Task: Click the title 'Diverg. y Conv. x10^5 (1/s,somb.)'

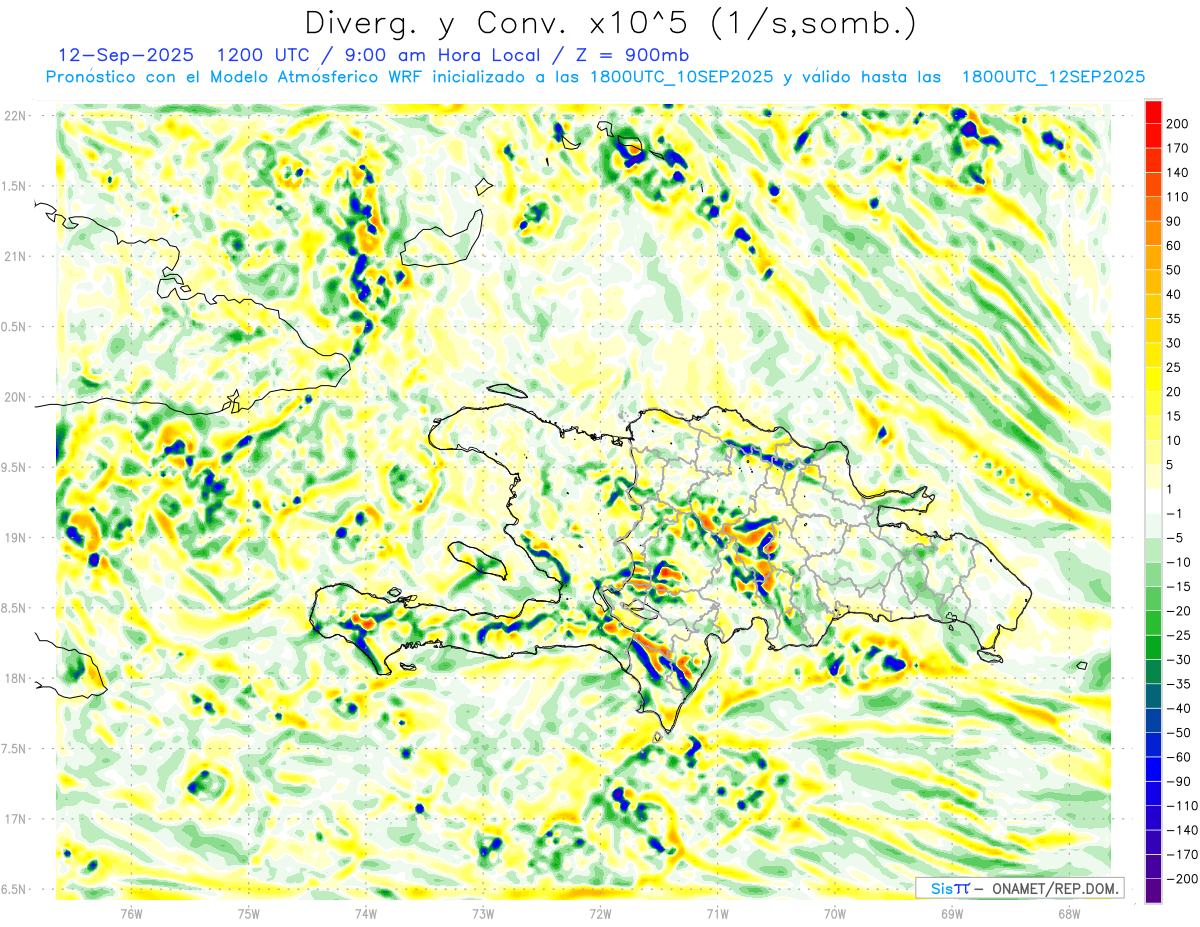Action: click(x=610, y=23)
